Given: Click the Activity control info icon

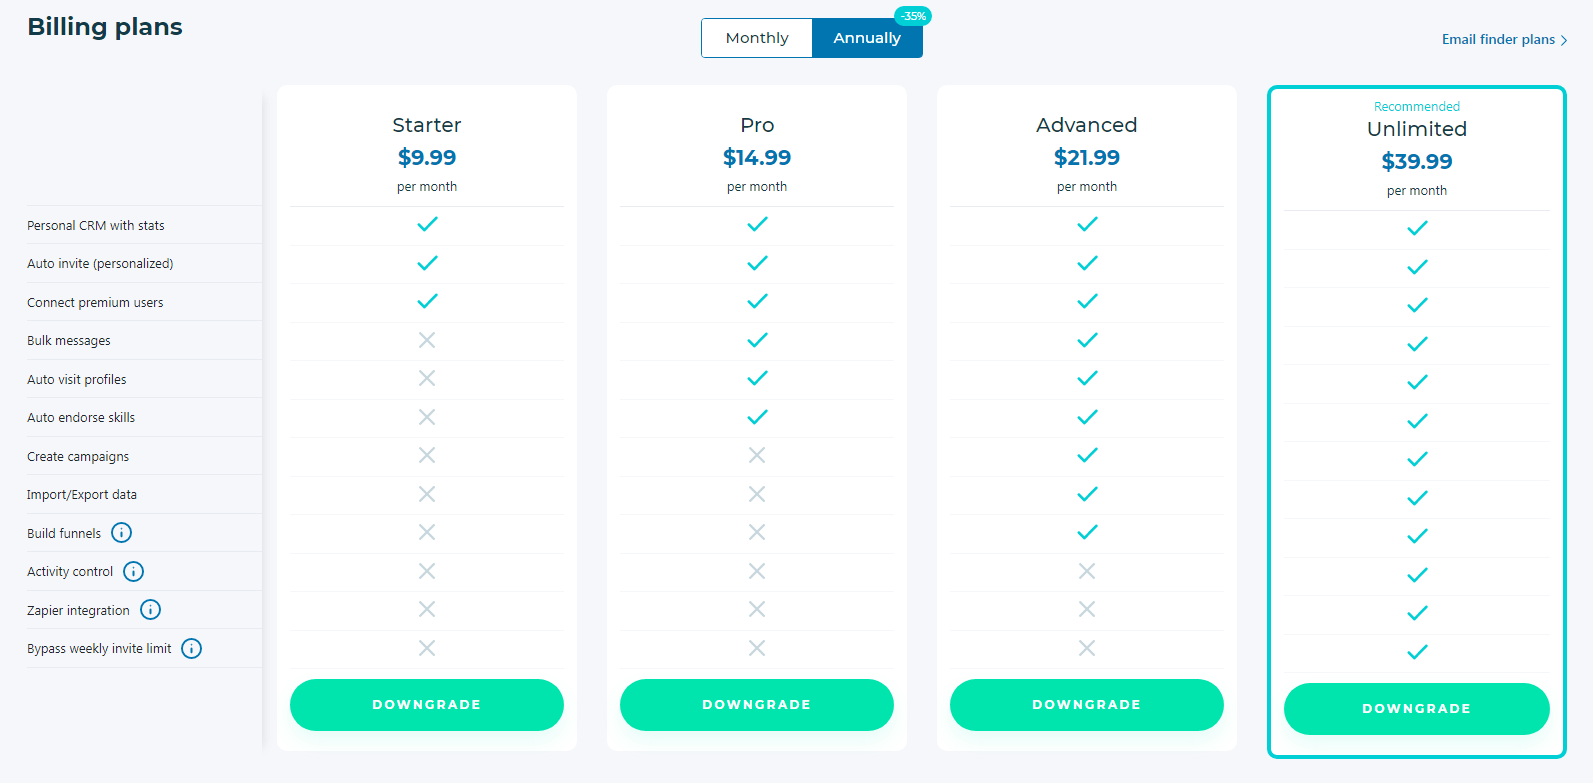Looking at the screenshot, I should tap(133, 571).
